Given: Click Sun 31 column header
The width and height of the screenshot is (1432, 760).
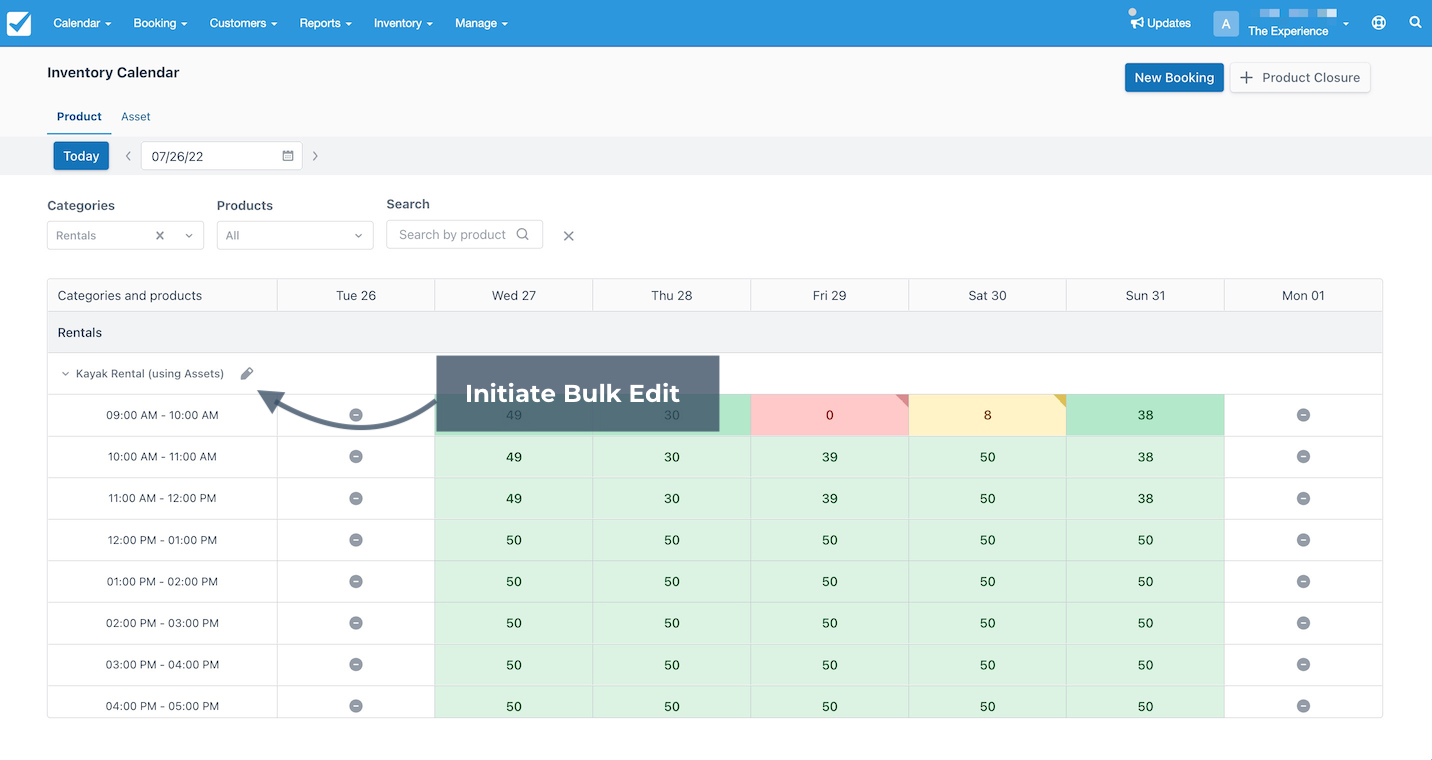Looking at the screenshot, I should (1146, 295).
